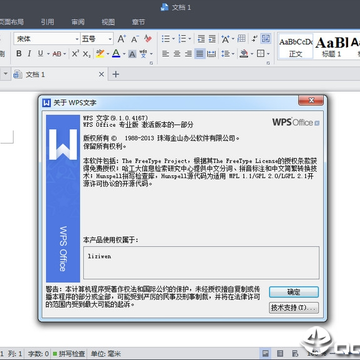Click the distributed alignment icon
Image resolution: width=360 pixels, height=360 pixels.
(211, 53)
